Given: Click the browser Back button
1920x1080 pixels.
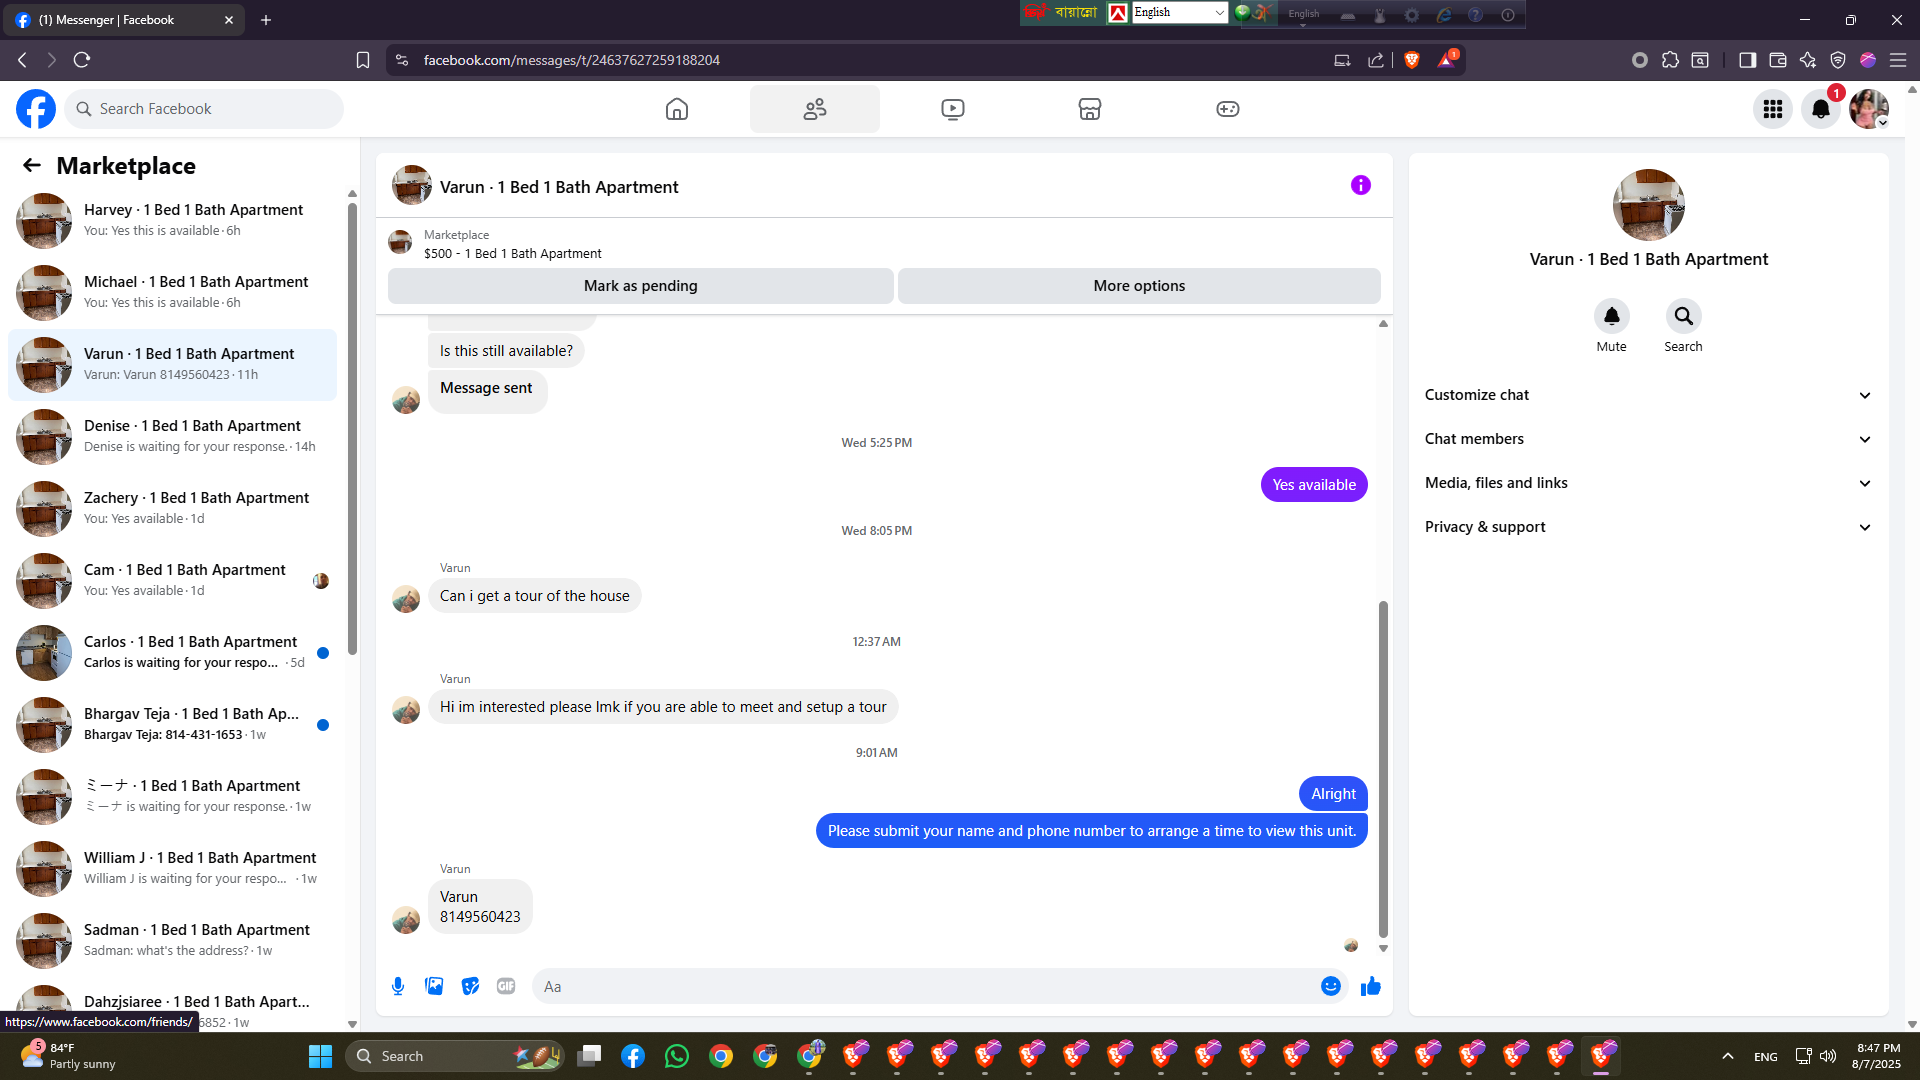Looking at the screenshot, I should click(x=22, y=60).
